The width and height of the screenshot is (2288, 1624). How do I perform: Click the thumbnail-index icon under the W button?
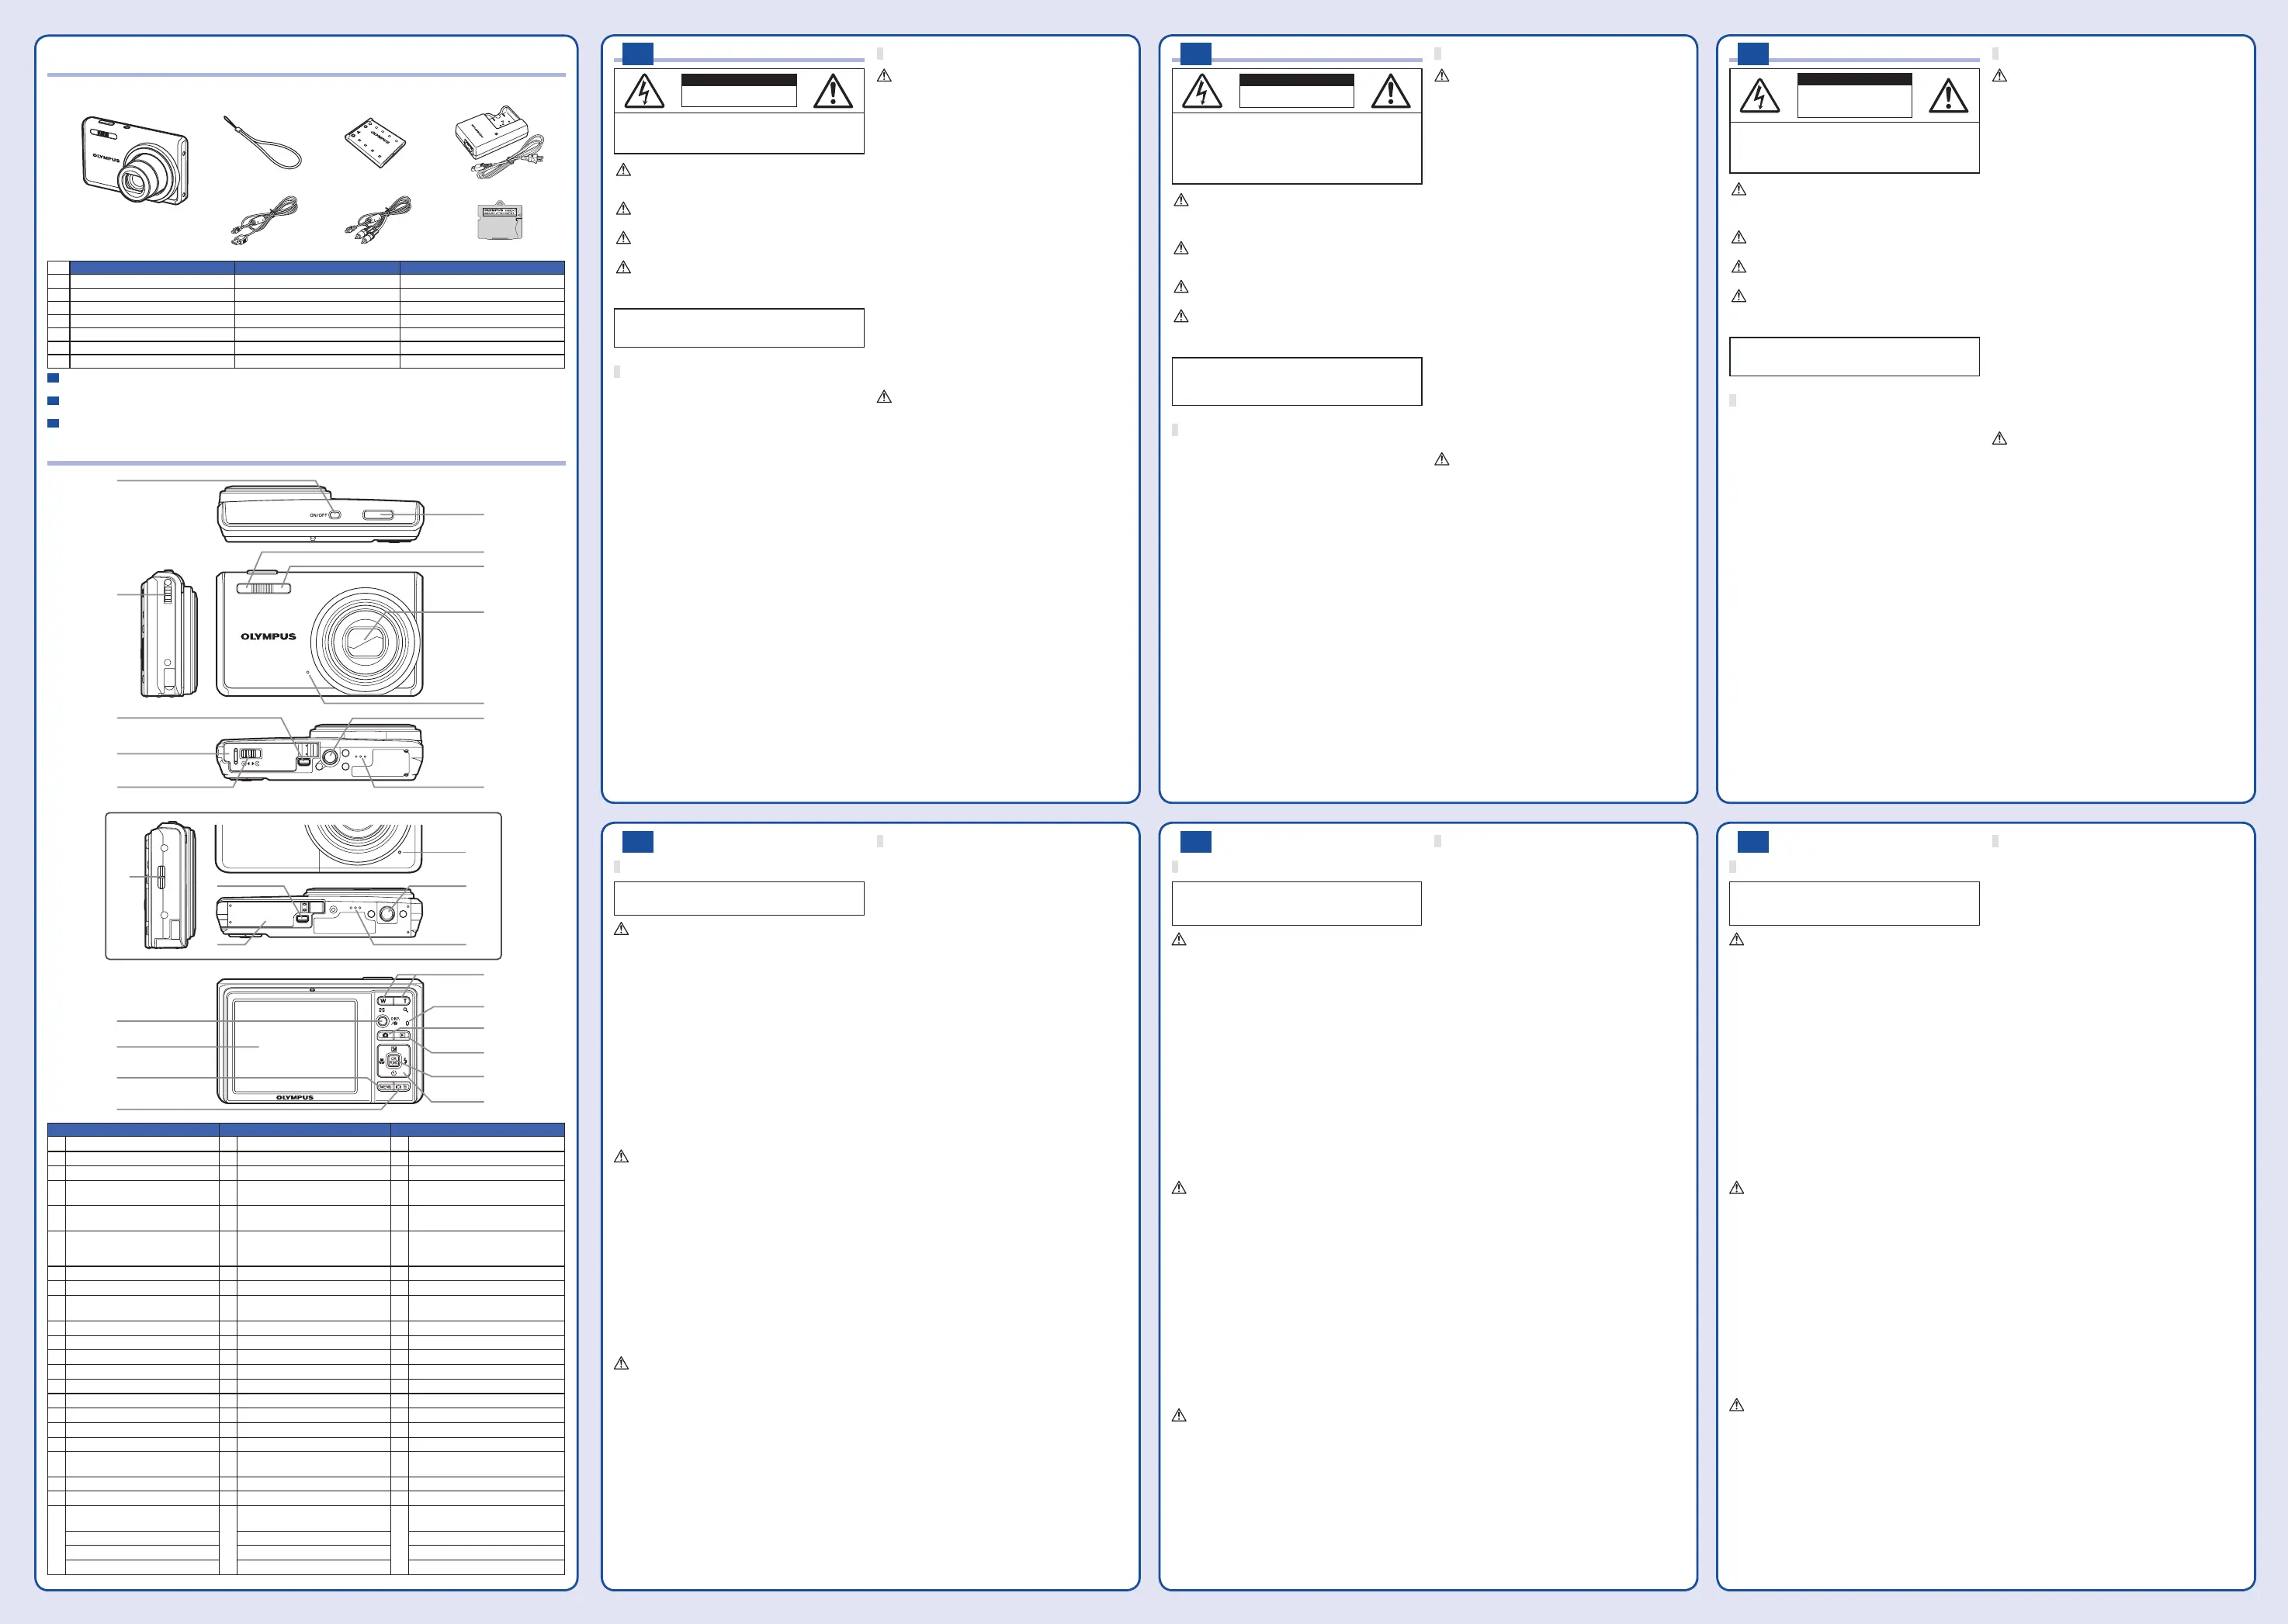click(382, 1010)
